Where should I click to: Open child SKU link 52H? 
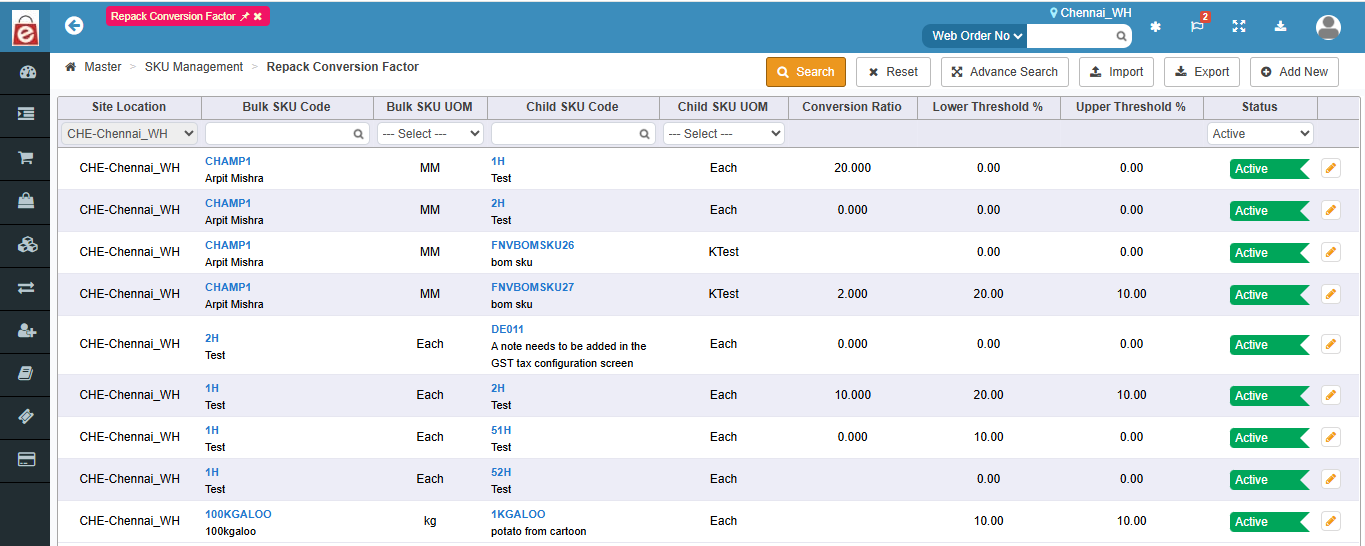pyautogui.click(x=501, y=472)
